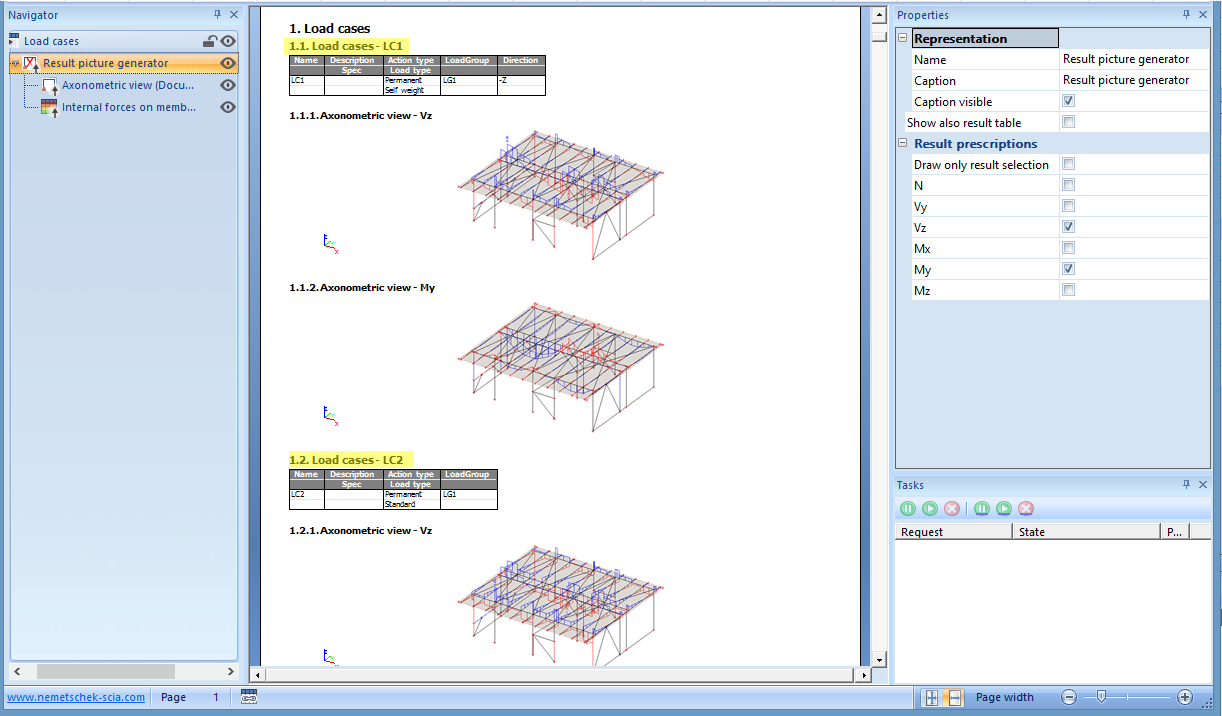Click the second underlined cancel all icon

pos(1025,509)
